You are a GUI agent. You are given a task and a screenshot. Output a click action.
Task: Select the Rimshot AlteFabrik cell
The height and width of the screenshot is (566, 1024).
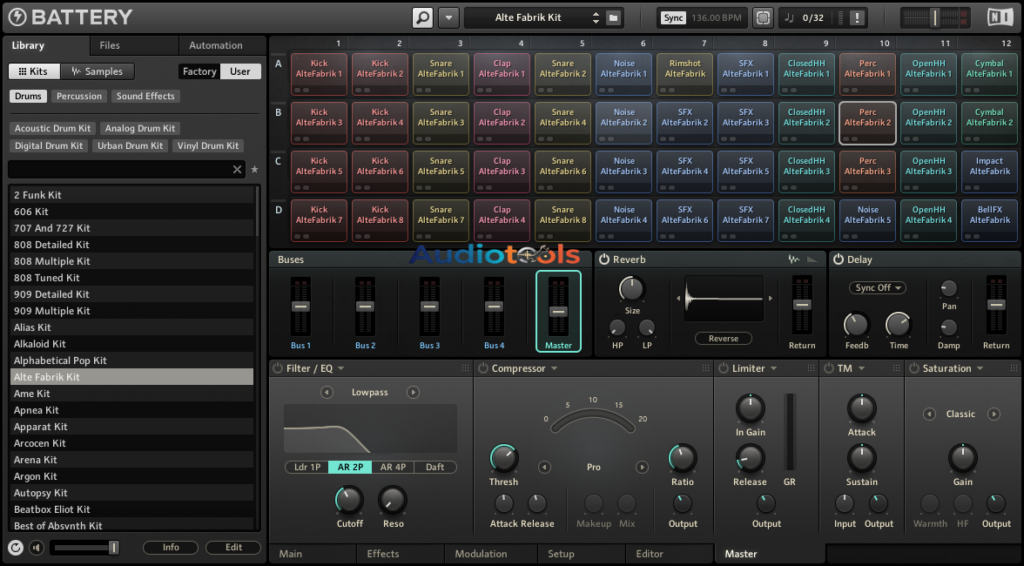(684, 74)
